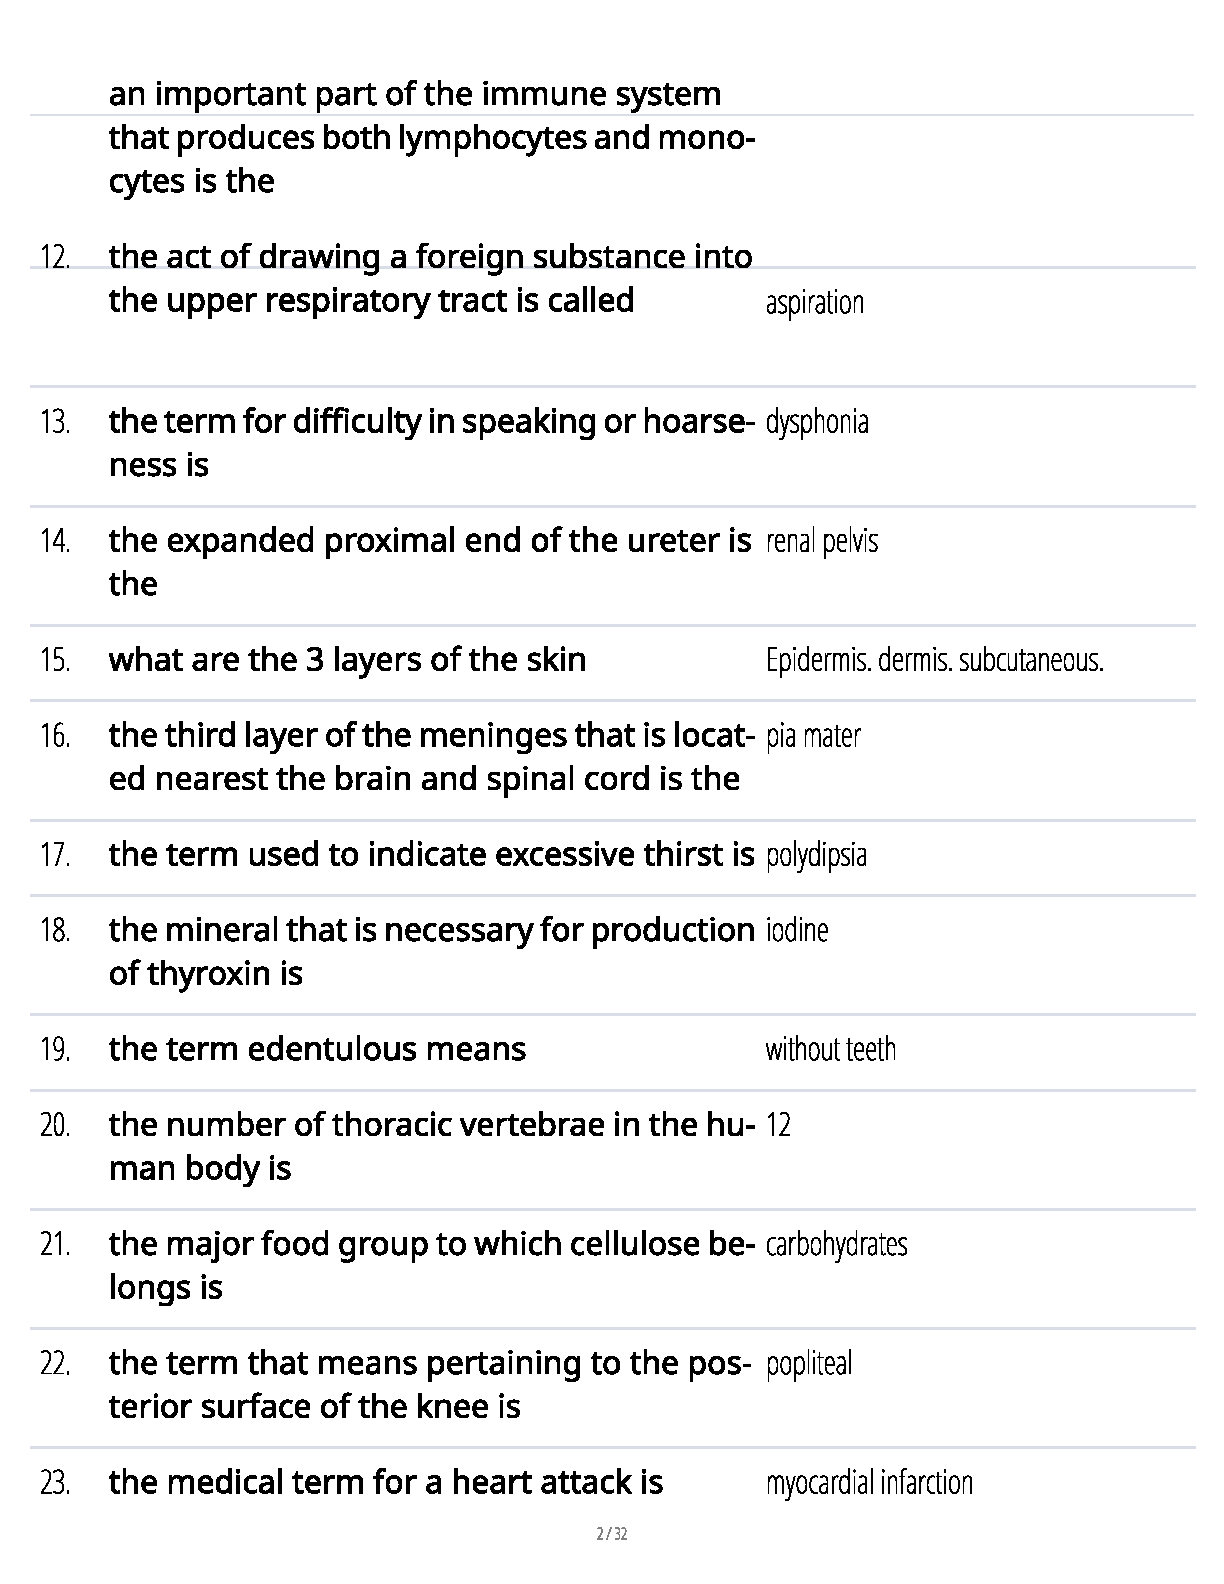1224x1584 pixels.
Task: Click the 'without teeth' answer
Action: (x=830, y=1049)
